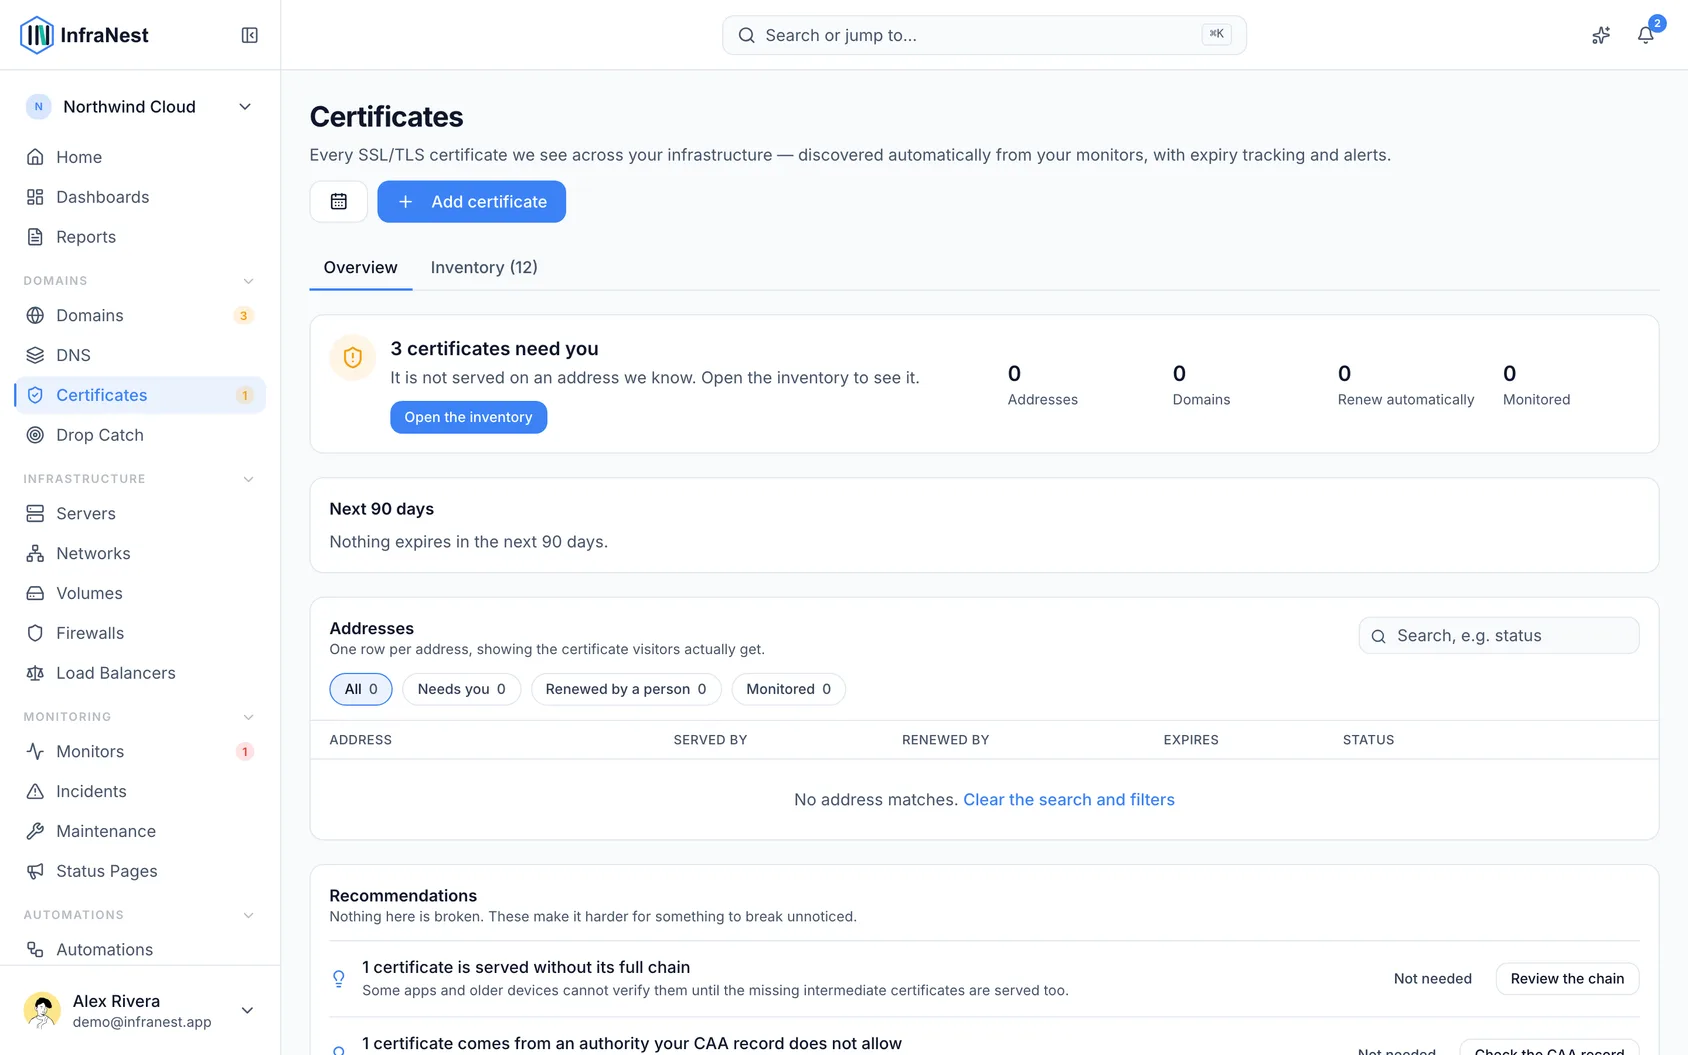Image resolution: width=1688 pixels, height=1055 pixels.
Task: Go to Load Balancers
Action: pyautogui.click(x=140, y=673)
